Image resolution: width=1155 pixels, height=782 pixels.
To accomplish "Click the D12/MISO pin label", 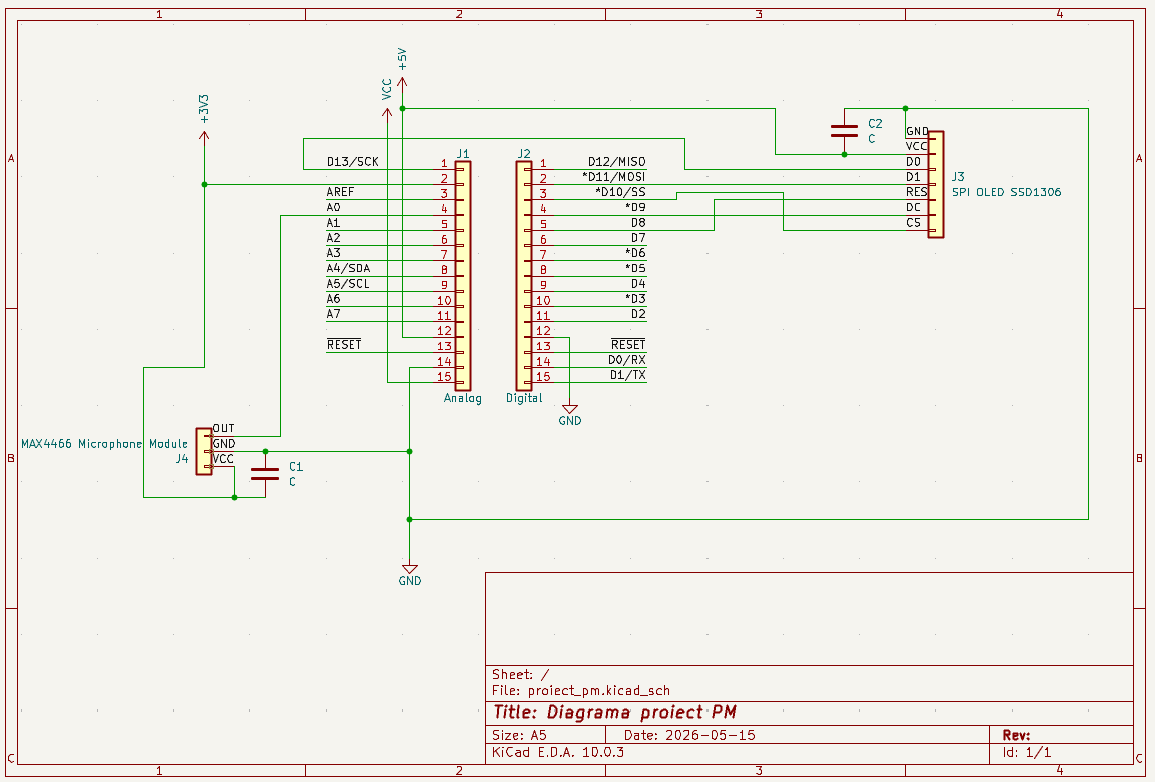I will coord(617,161).
